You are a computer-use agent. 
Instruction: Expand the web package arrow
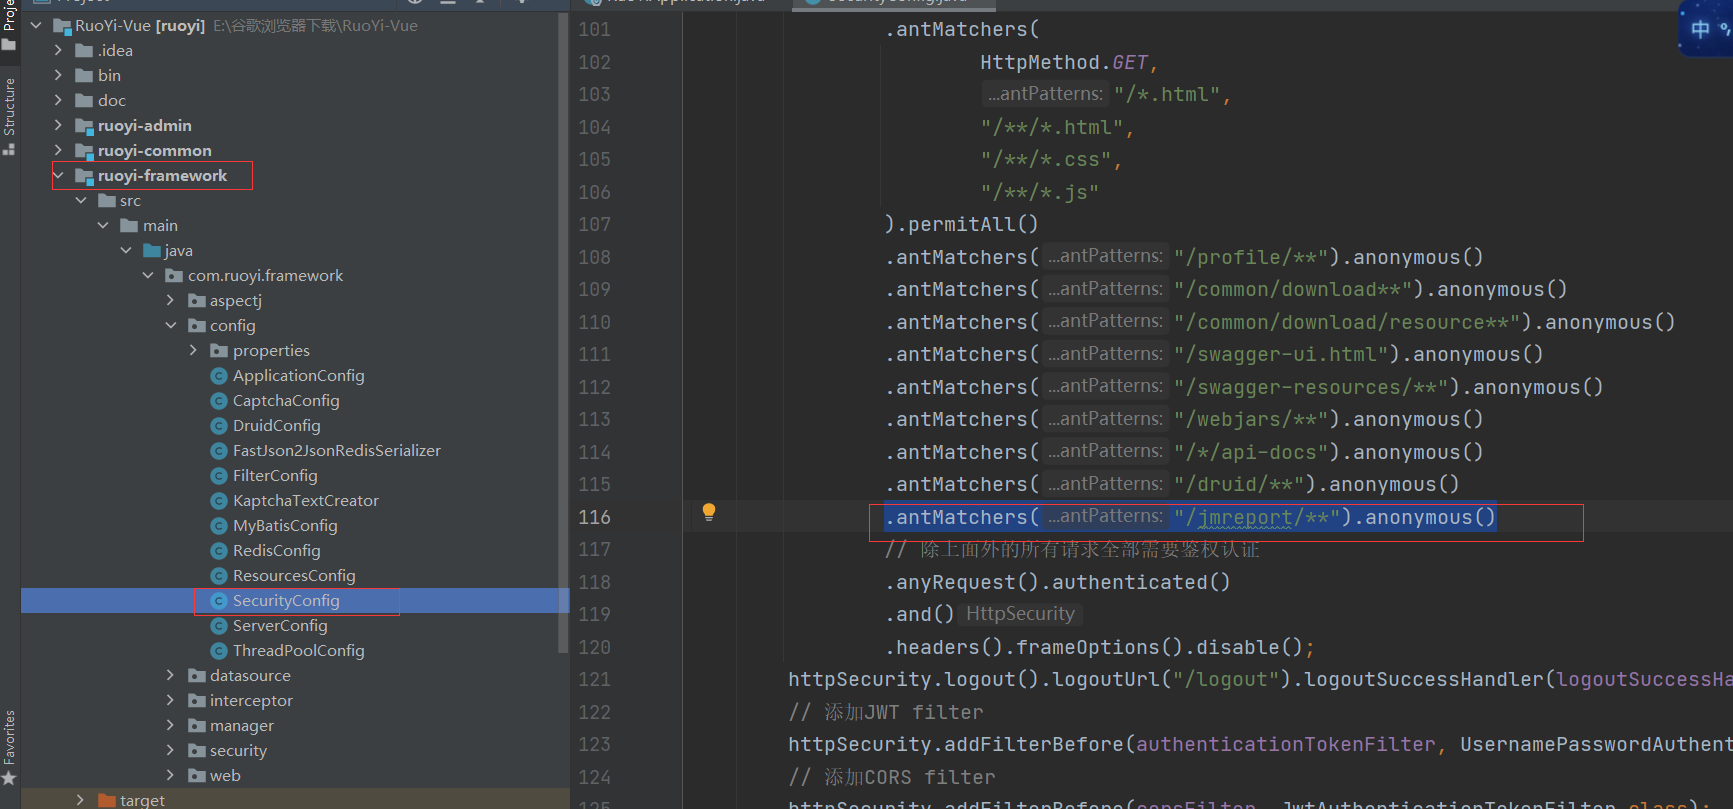pos(171,775)
